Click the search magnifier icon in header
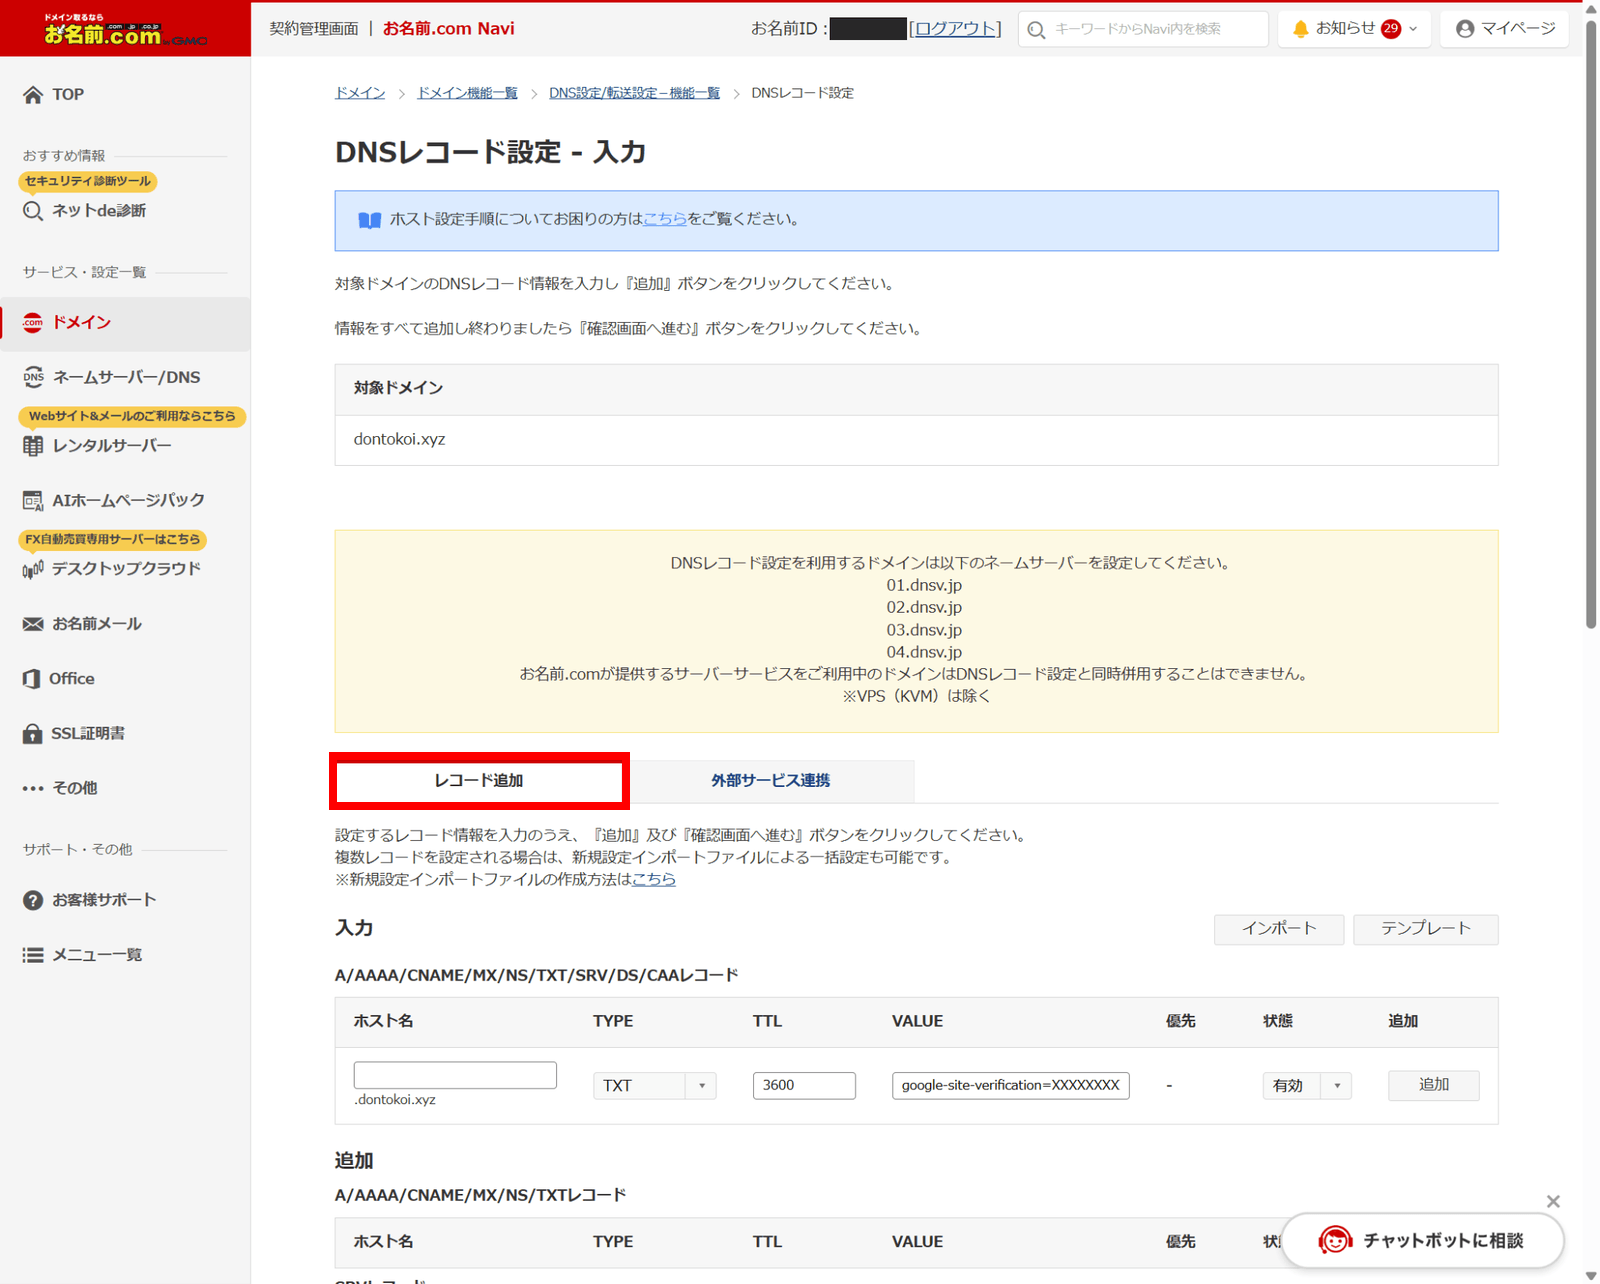The height and width of the screenshot is (1284, 1600). coord(1037,30)
